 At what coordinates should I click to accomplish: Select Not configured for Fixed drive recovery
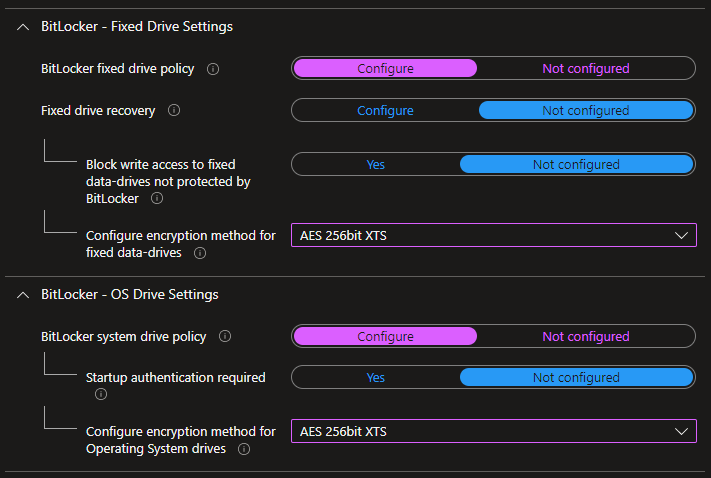(x=585, y=111)
